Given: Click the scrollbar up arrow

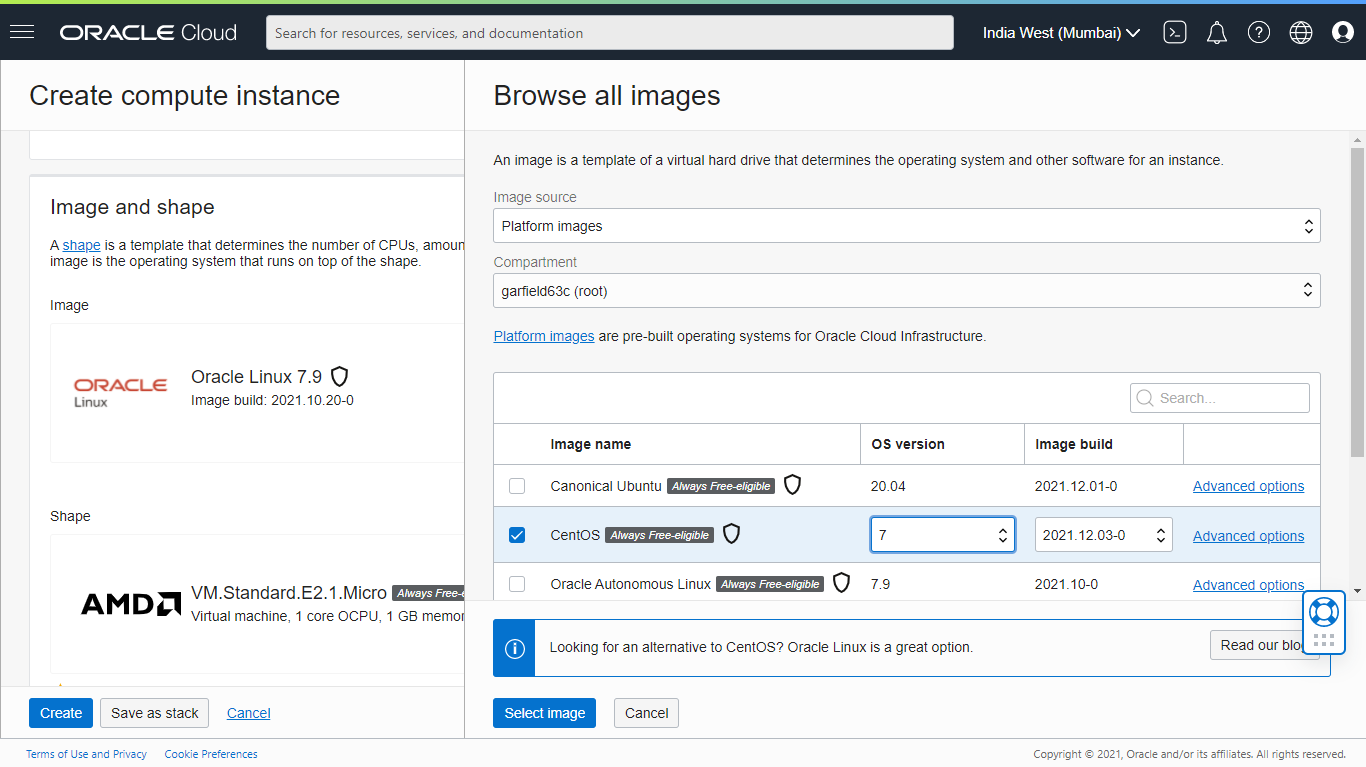Looking at the screenshot, I should pos(1357,138).
